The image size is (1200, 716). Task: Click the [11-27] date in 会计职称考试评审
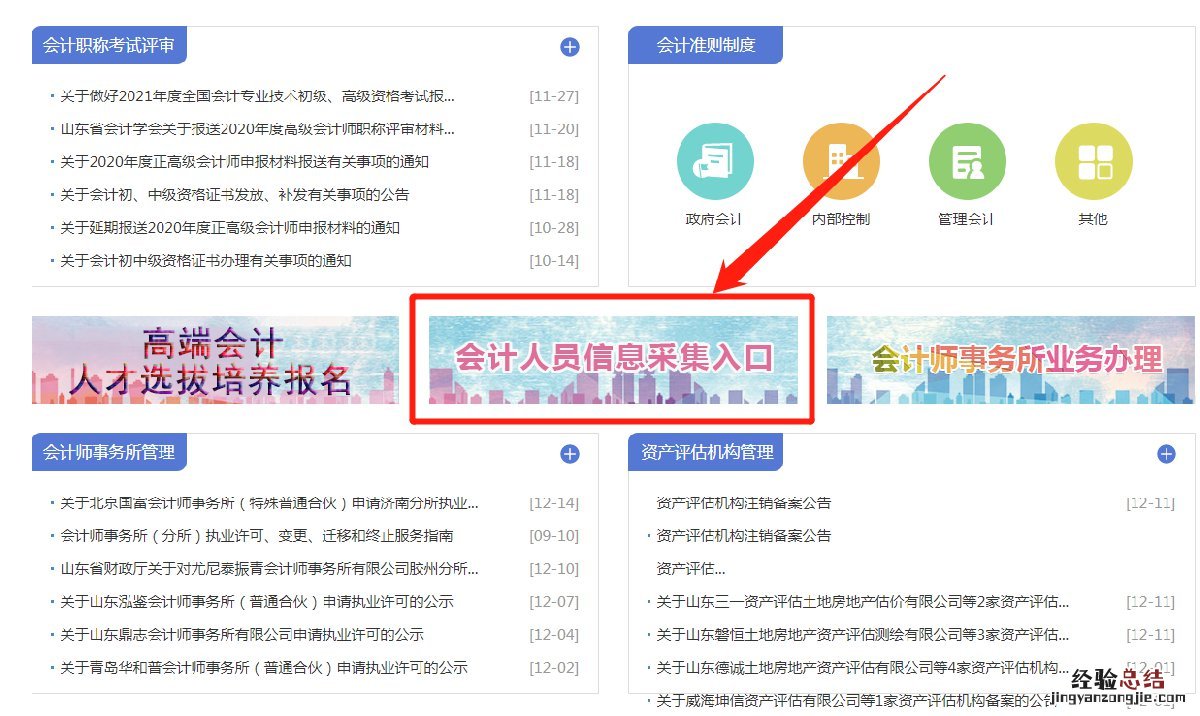(554, 96)
